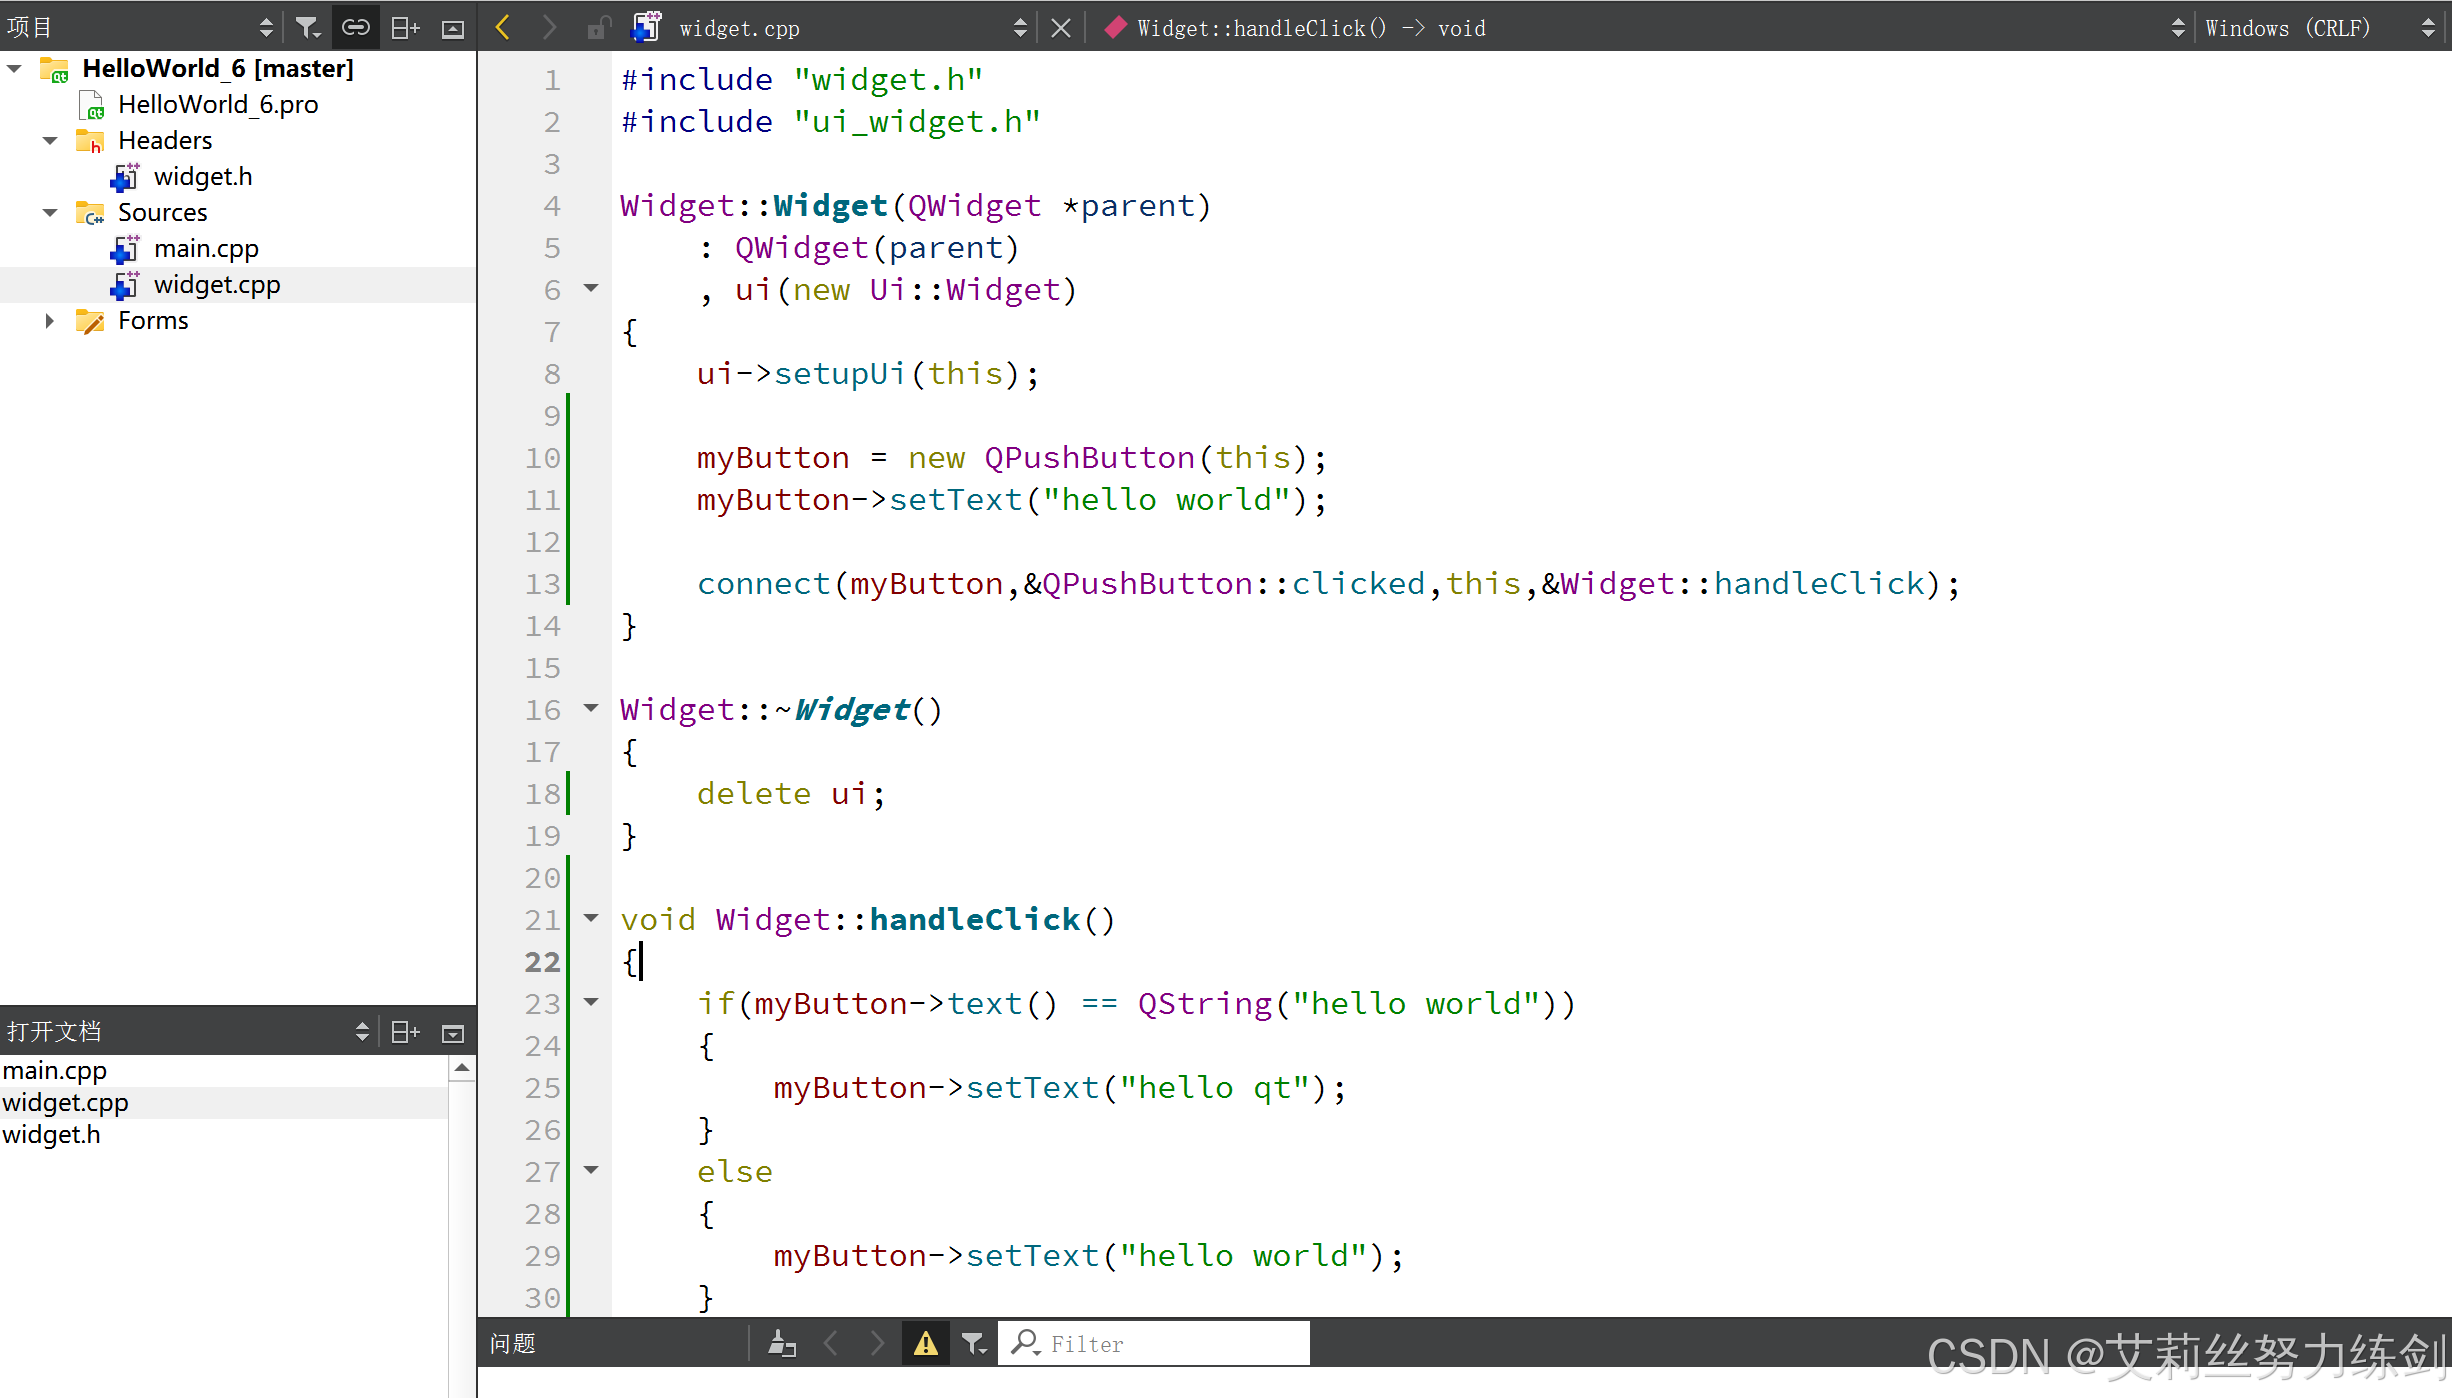Screen dimensions: 2452x1398
Task: Open main.cpp in project tree
Action: [x=206, y=249]
